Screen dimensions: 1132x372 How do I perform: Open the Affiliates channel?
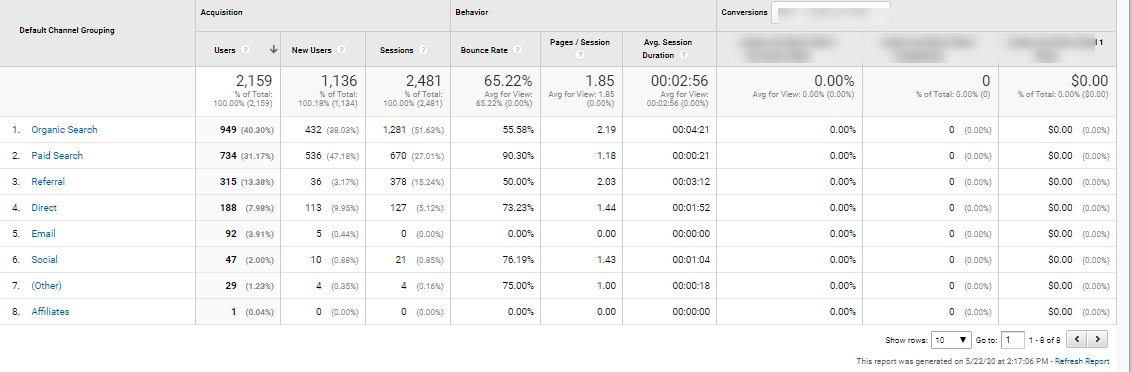point(51,312)
